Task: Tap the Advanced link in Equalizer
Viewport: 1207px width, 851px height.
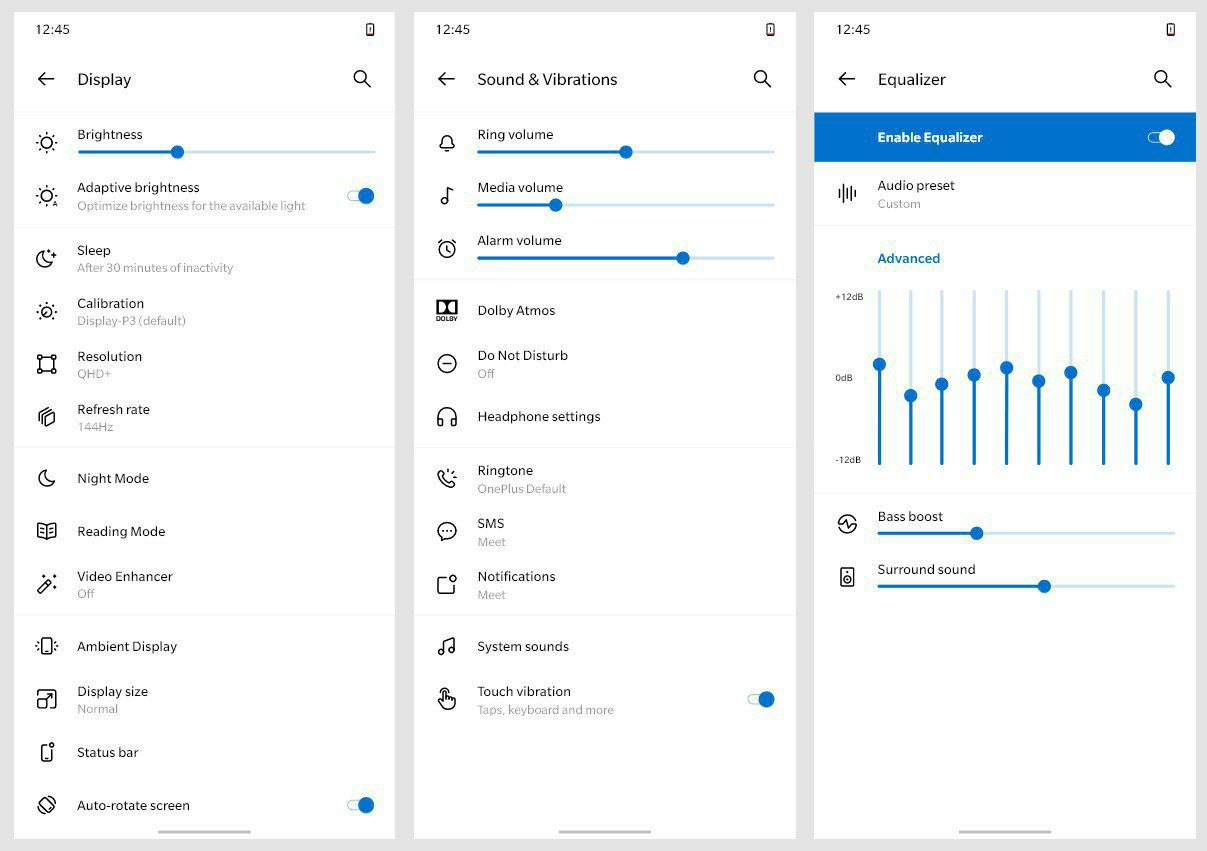Action: coord(908,258)
